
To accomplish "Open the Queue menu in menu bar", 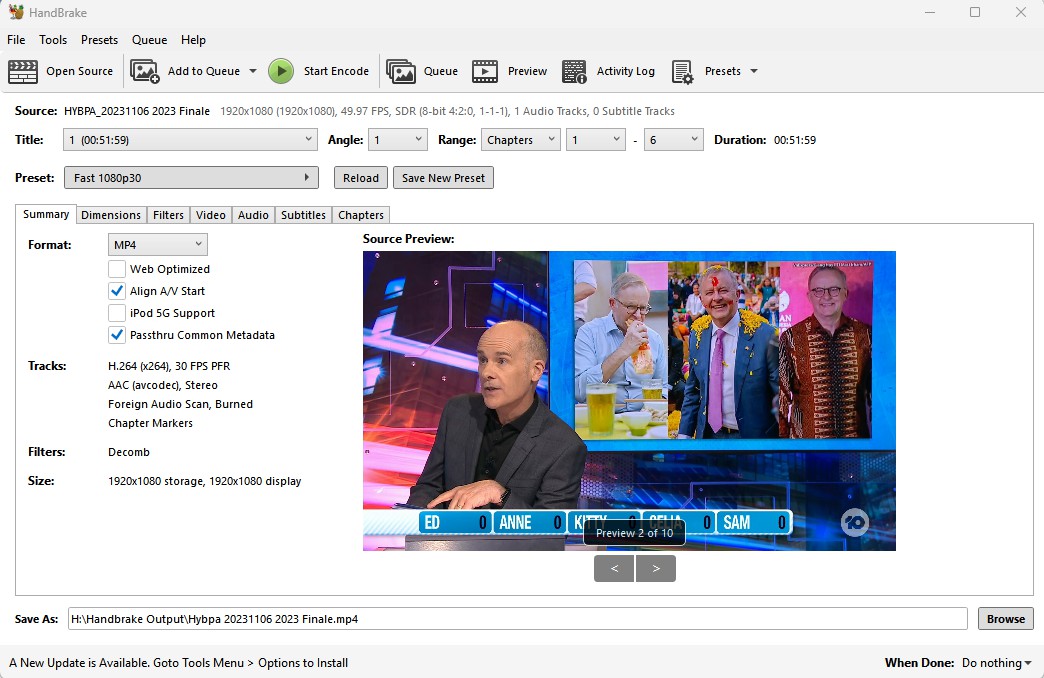I will pos(149,40).
